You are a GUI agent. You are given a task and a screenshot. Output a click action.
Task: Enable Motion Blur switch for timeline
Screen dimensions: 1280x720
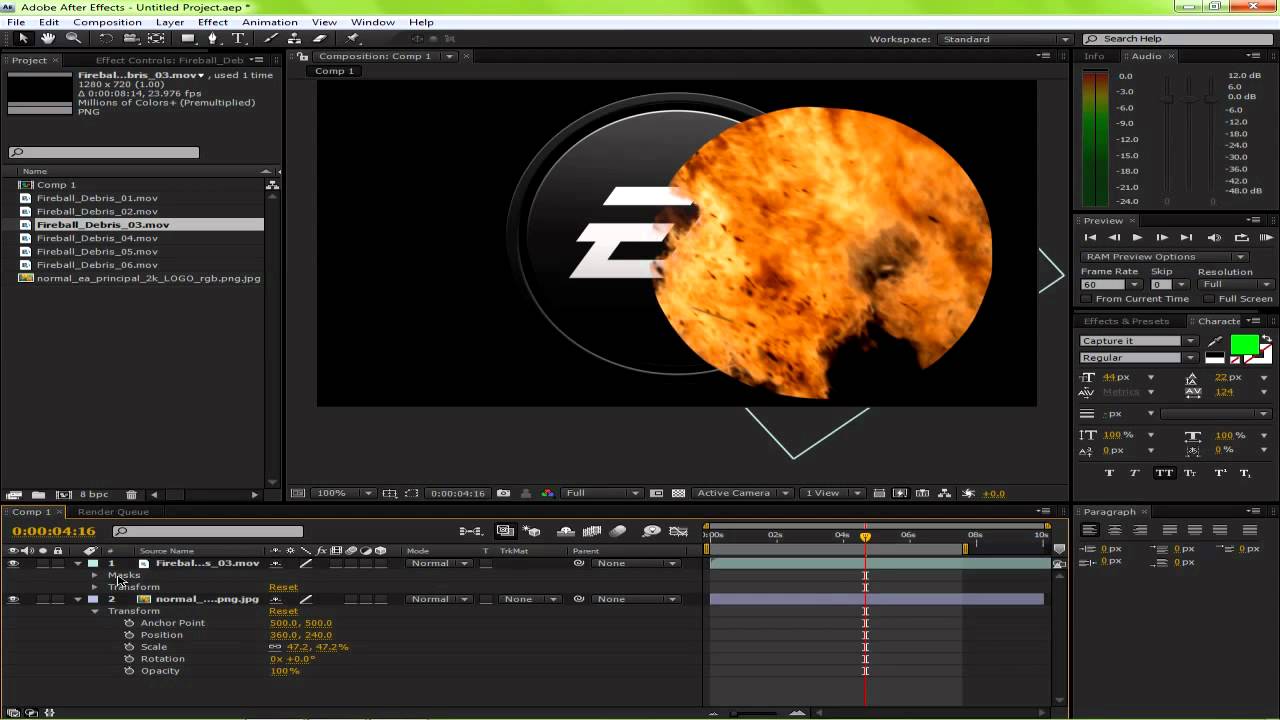point(618,531)
